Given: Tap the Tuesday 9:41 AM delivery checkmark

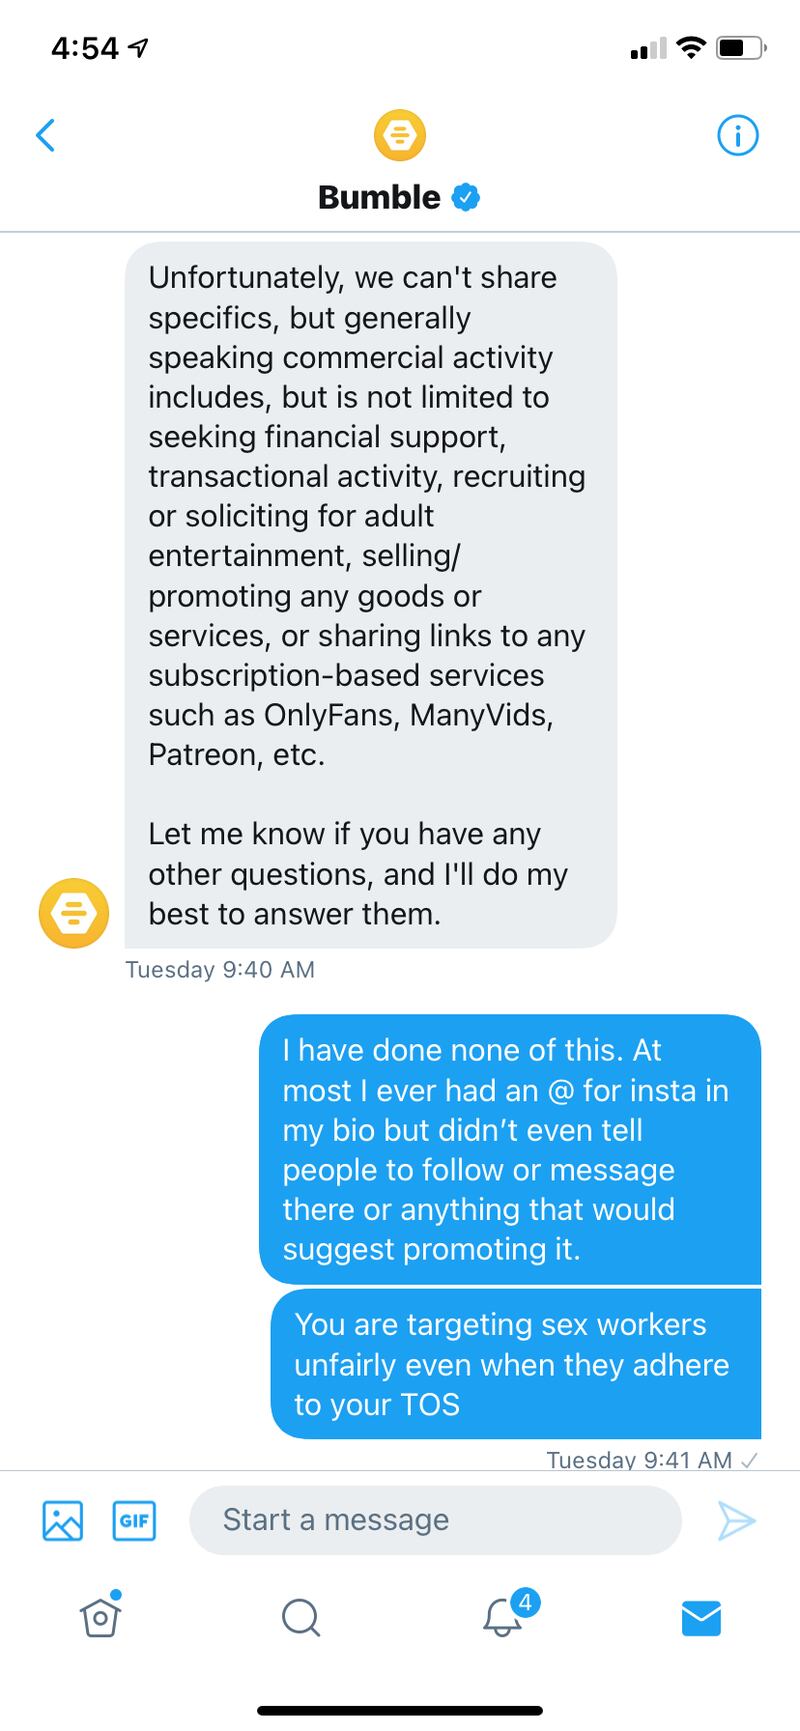Looking at the screenshot, I should (x=750, y=1460).
